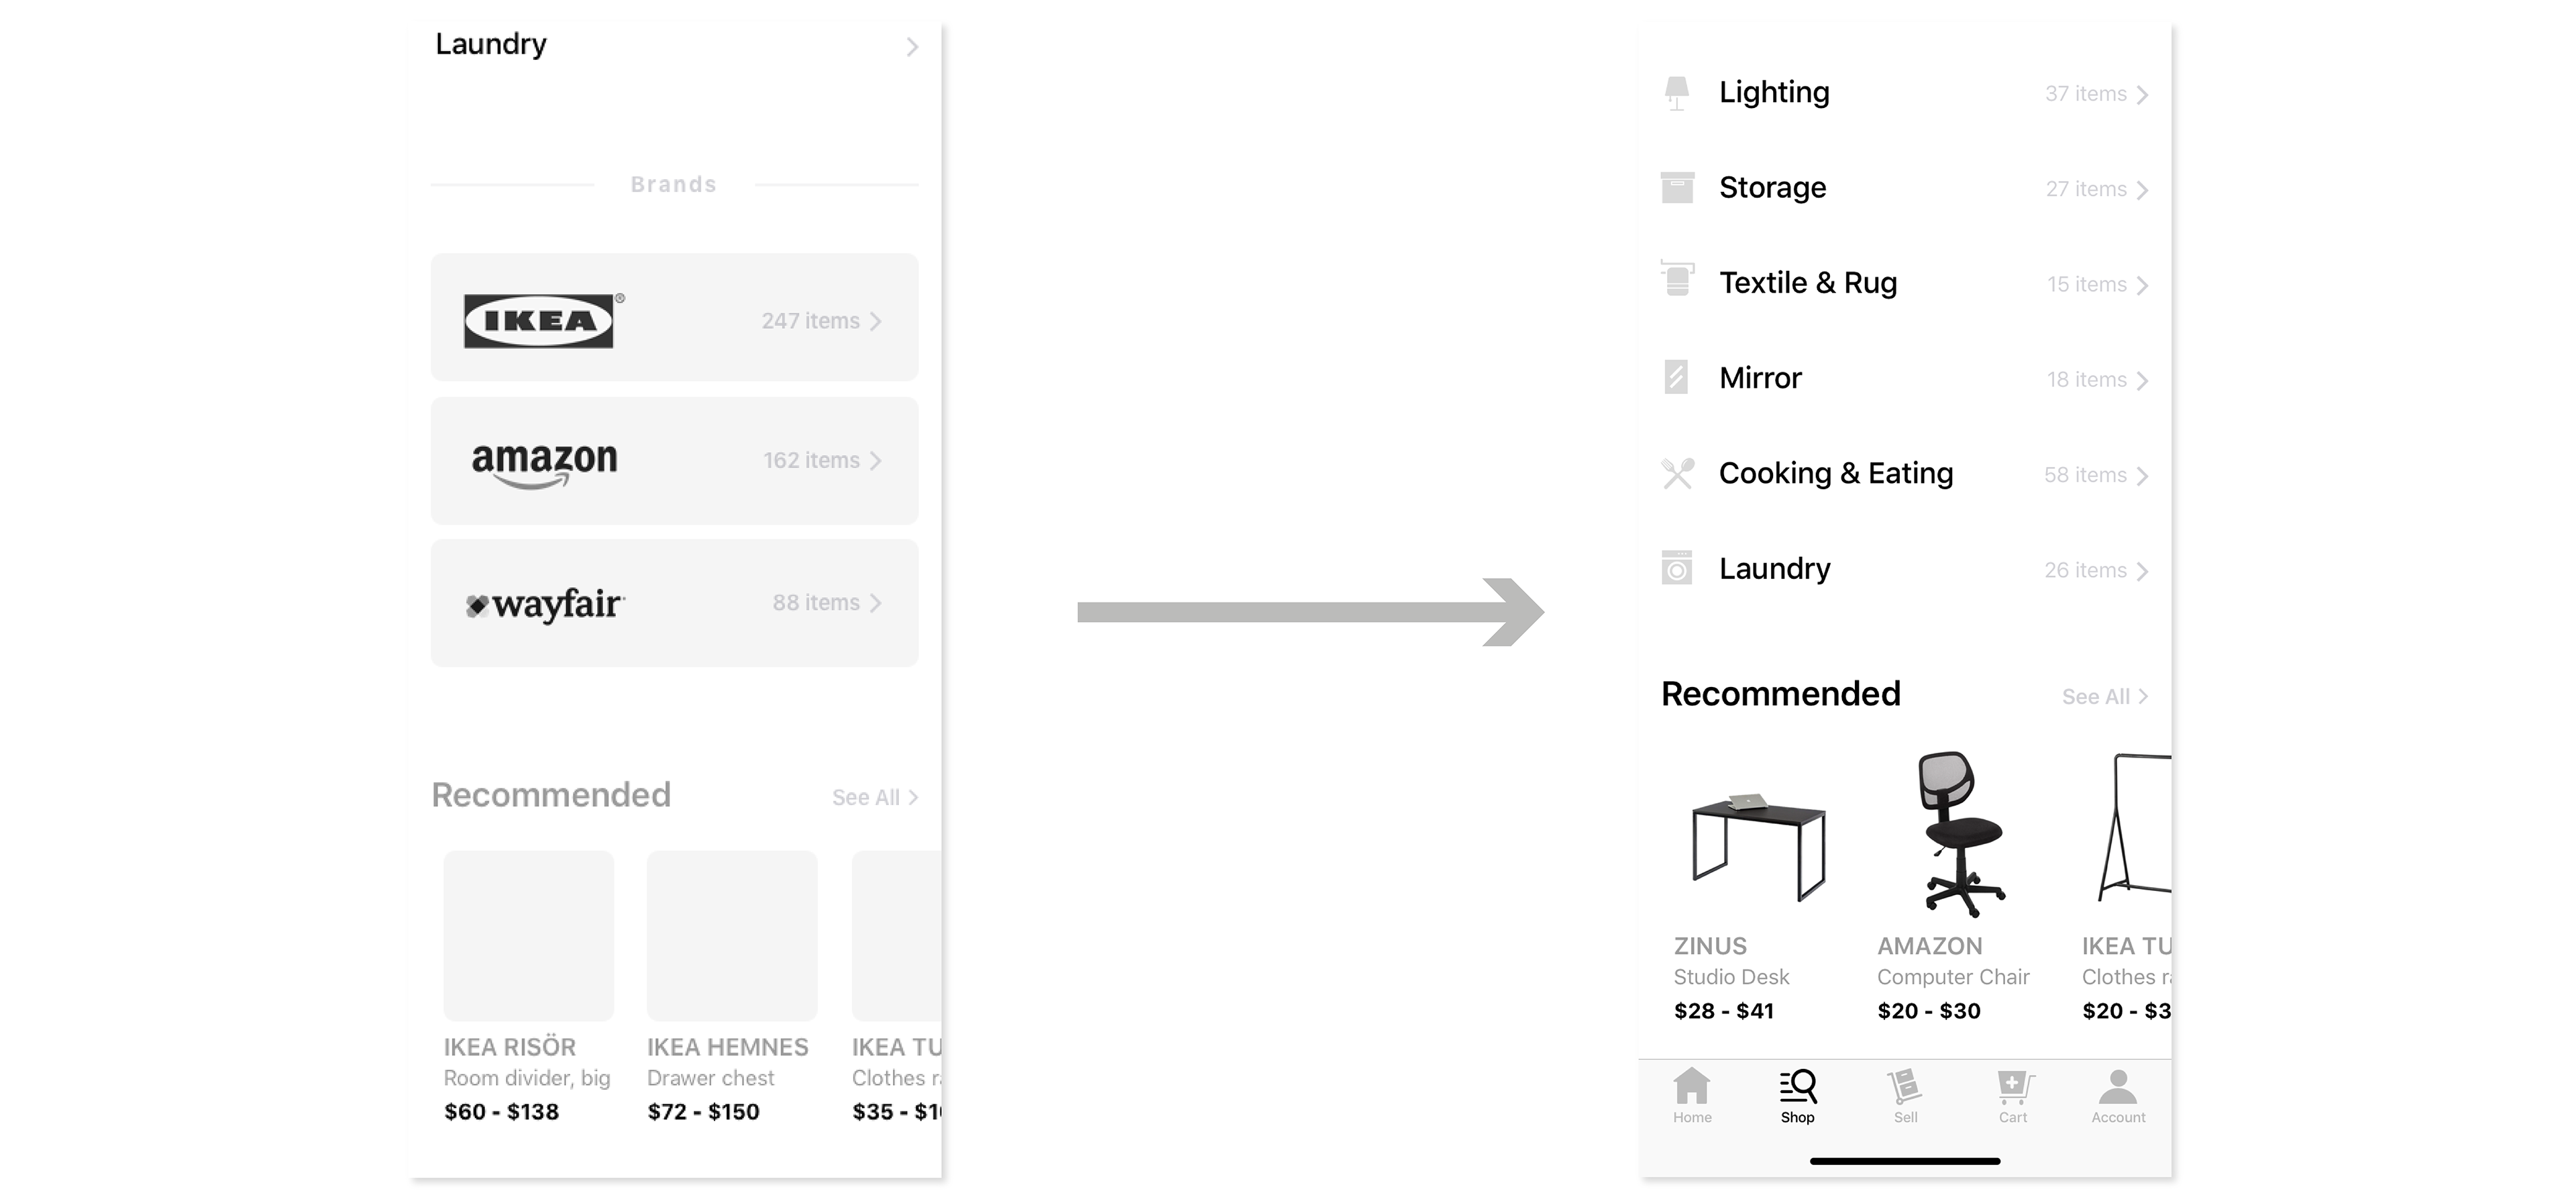2576x1199 pixels.
Task: Click the IKEA RISÖR product title
Action: tap(510, 1047)
